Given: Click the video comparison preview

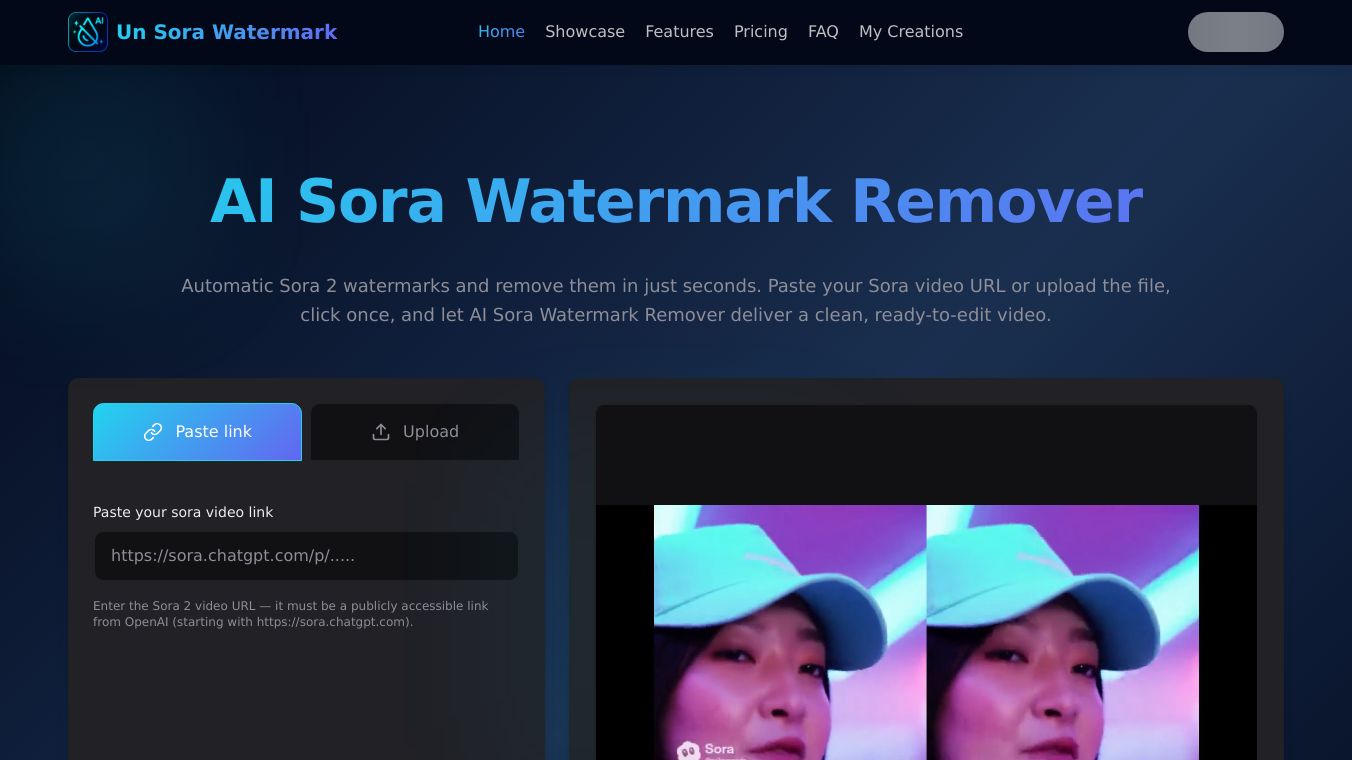Looking at the screenshot, I should click(925, 632).
